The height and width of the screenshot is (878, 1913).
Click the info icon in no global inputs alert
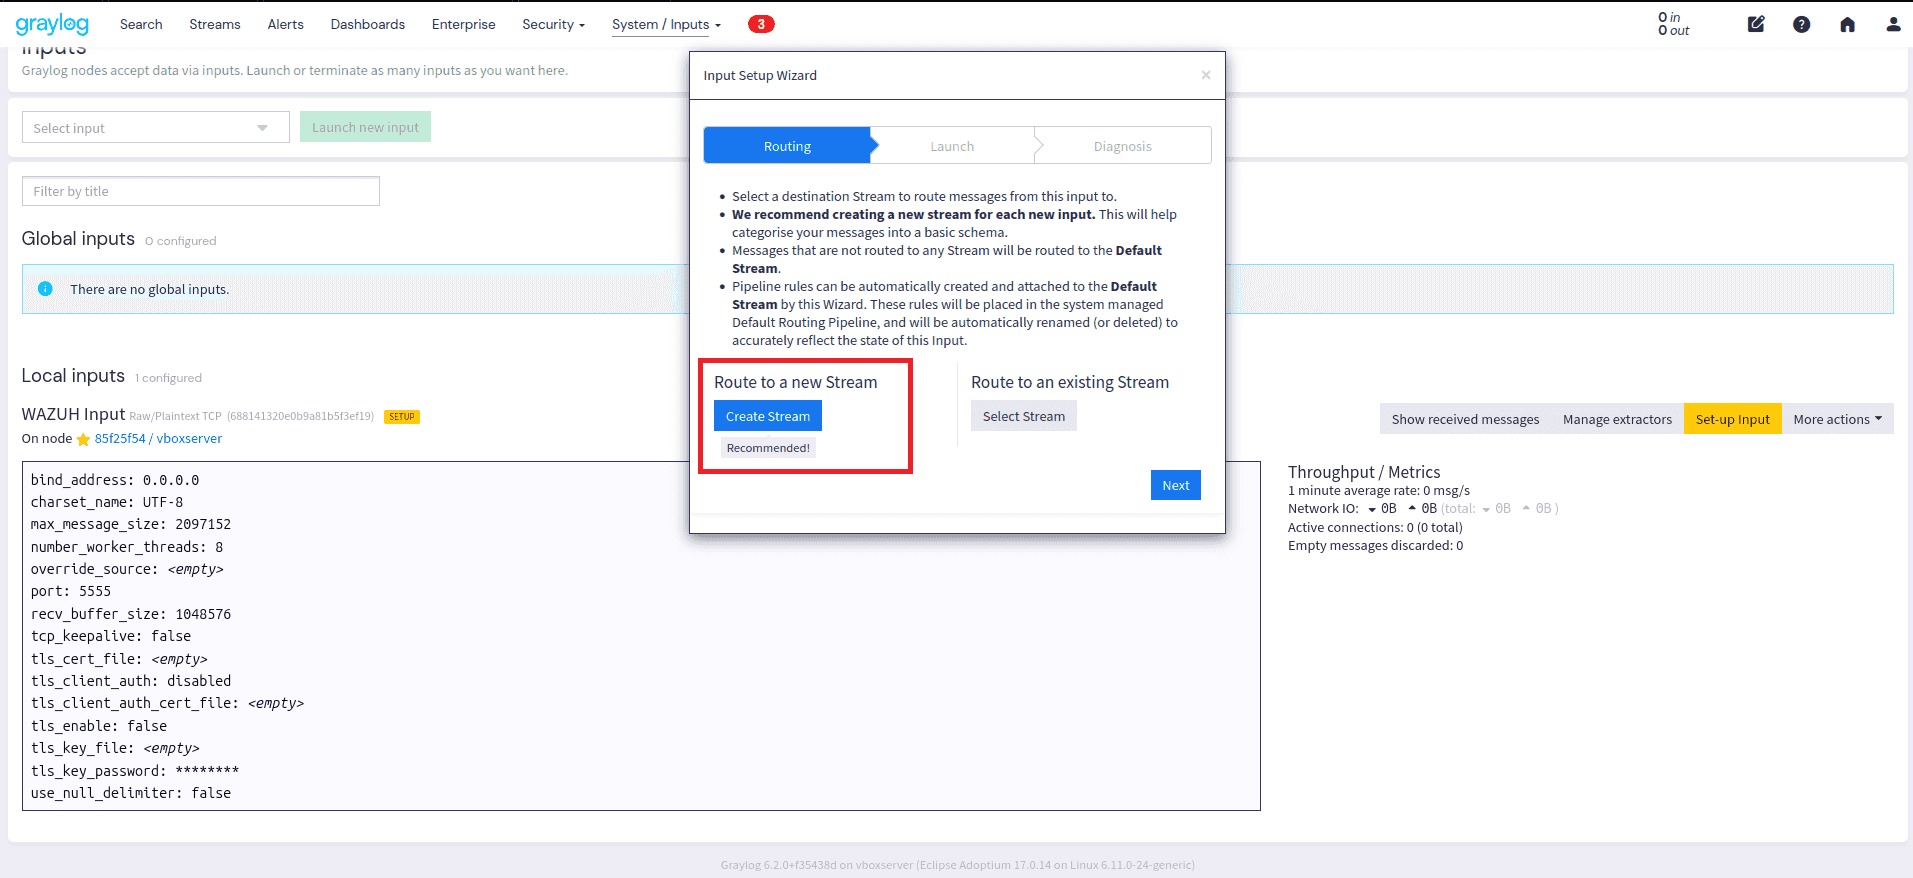[45, 289]
